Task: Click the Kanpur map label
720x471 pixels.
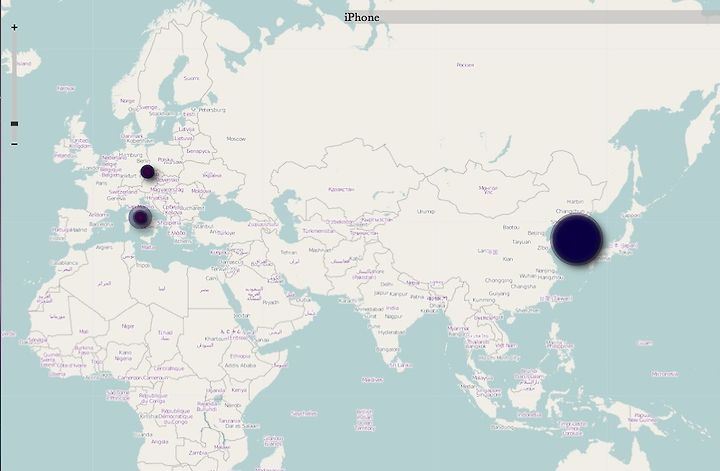Action: [x=399, y=293]
